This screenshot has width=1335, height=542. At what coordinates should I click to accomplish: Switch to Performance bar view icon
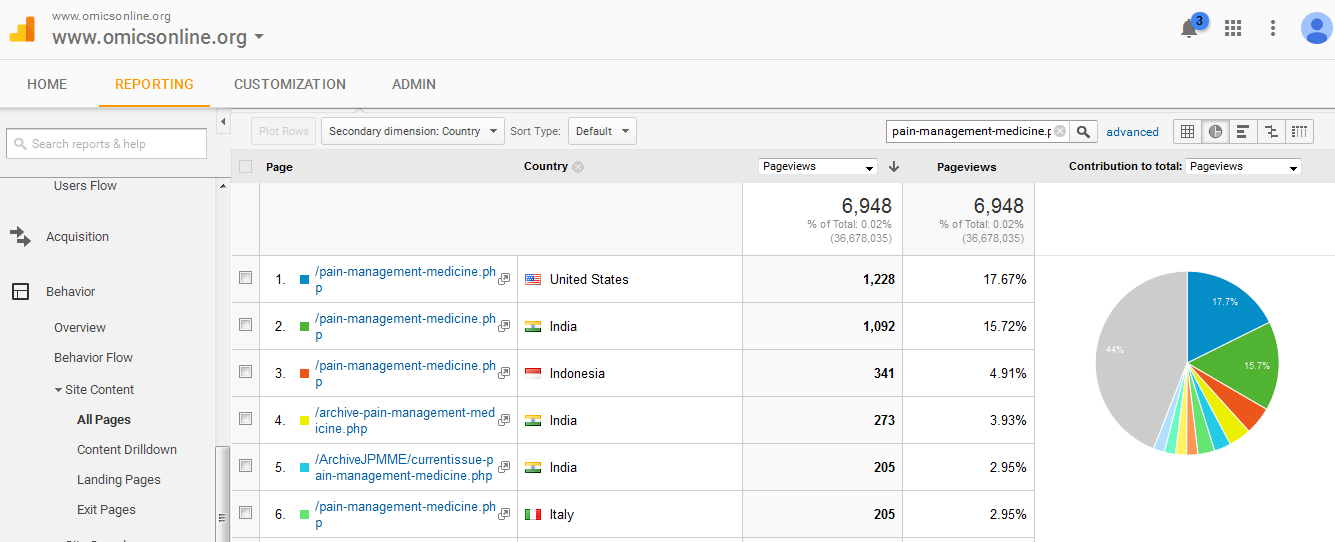[x=1243, y=131]
